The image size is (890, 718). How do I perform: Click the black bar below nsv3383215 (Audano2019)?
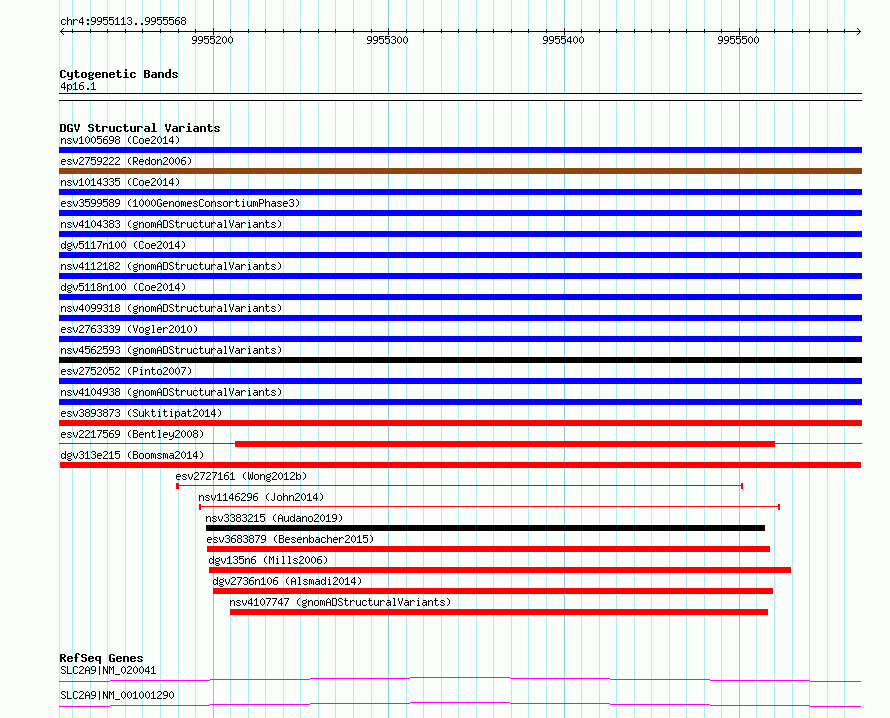tap(485, 528)
